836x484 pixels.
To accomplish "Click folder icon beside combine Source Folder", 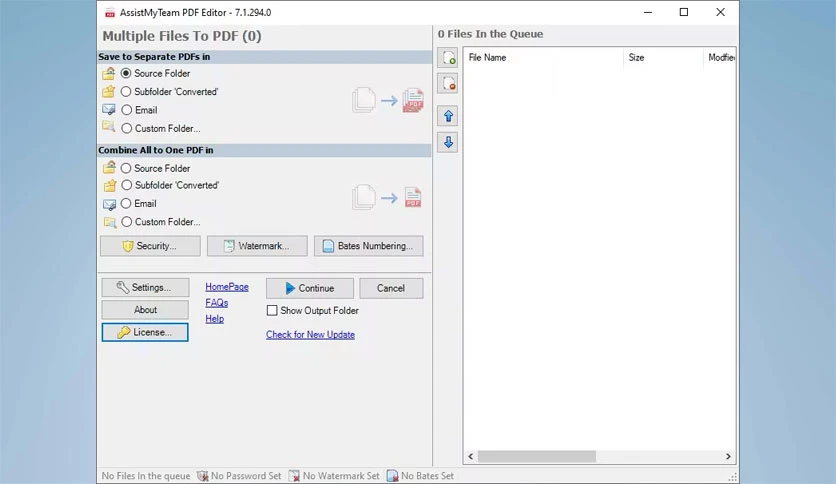I will (x=109, y=168).
